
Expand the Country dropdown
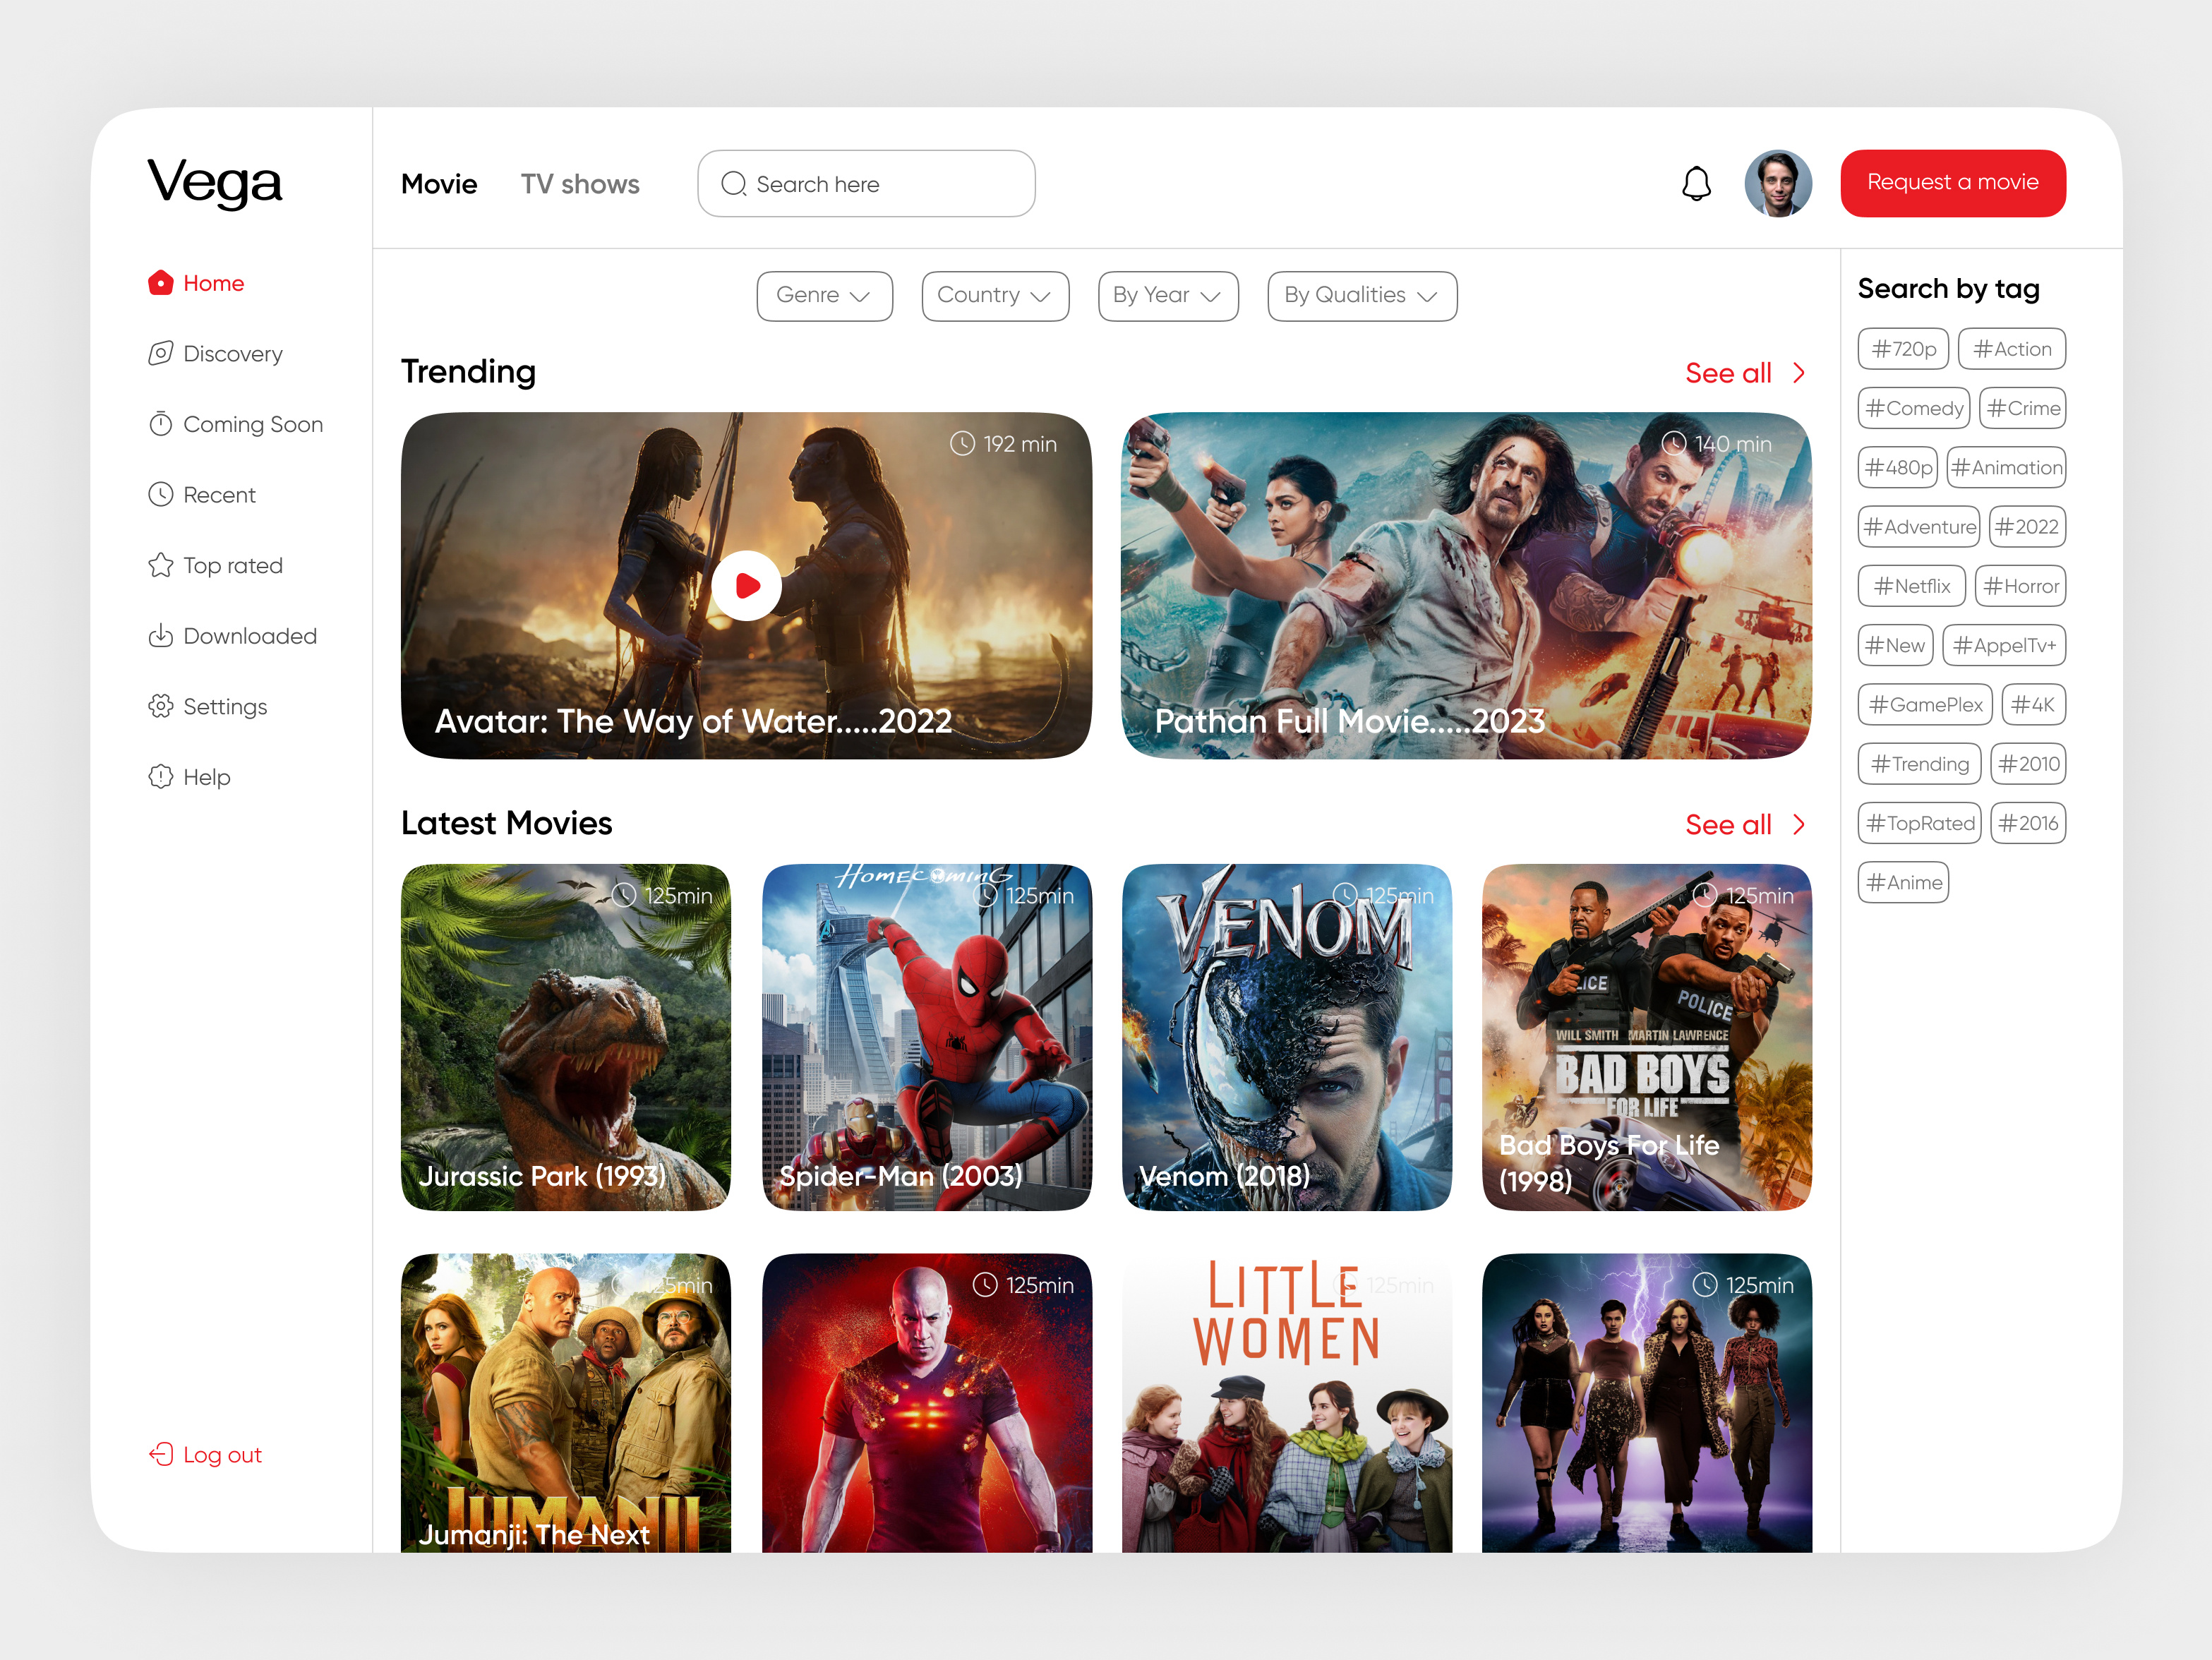[995, 296]
